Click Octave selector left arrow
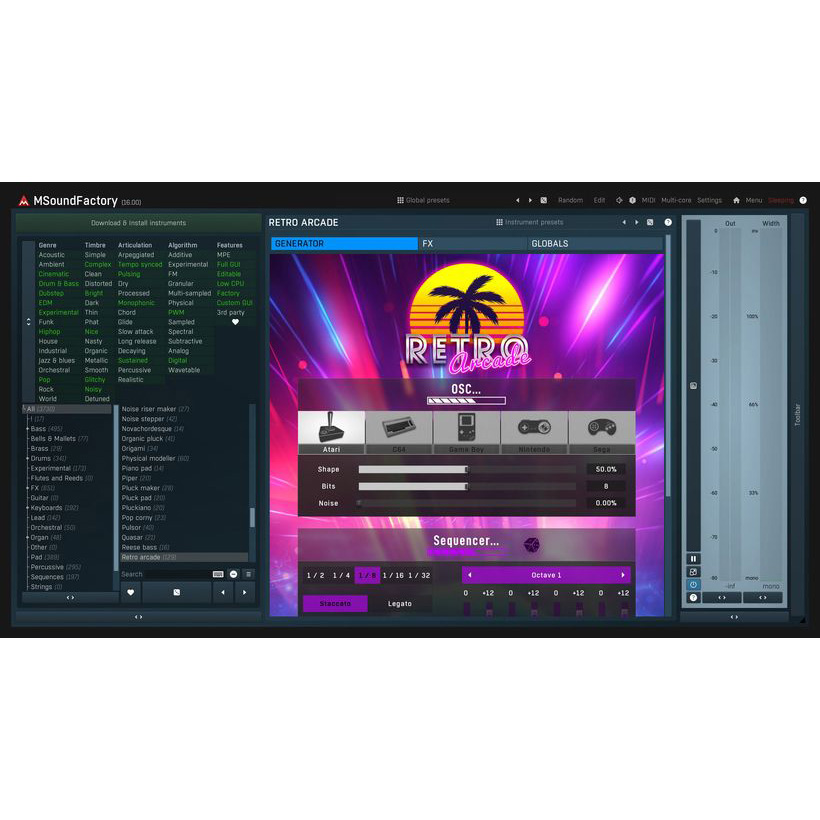The image size is (820, 820). [470, 575]
